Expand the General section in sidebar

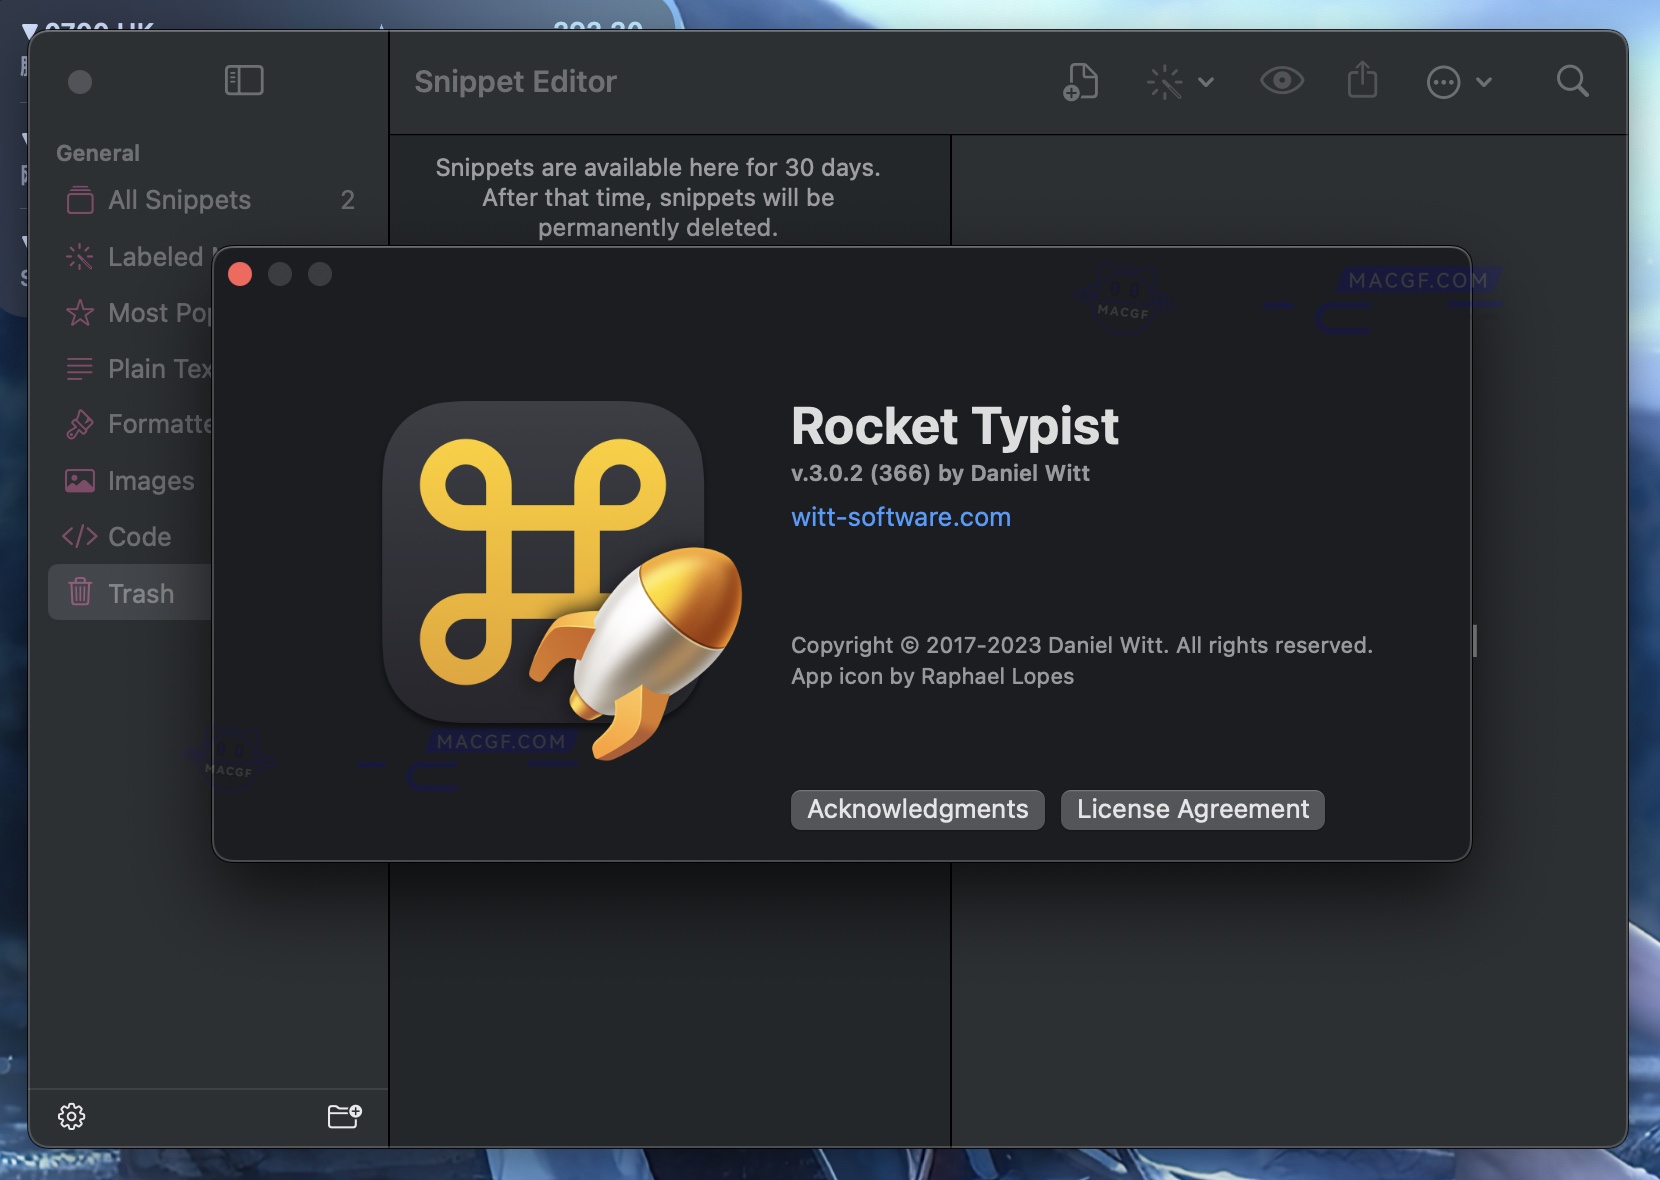click(x=96, y=153)
